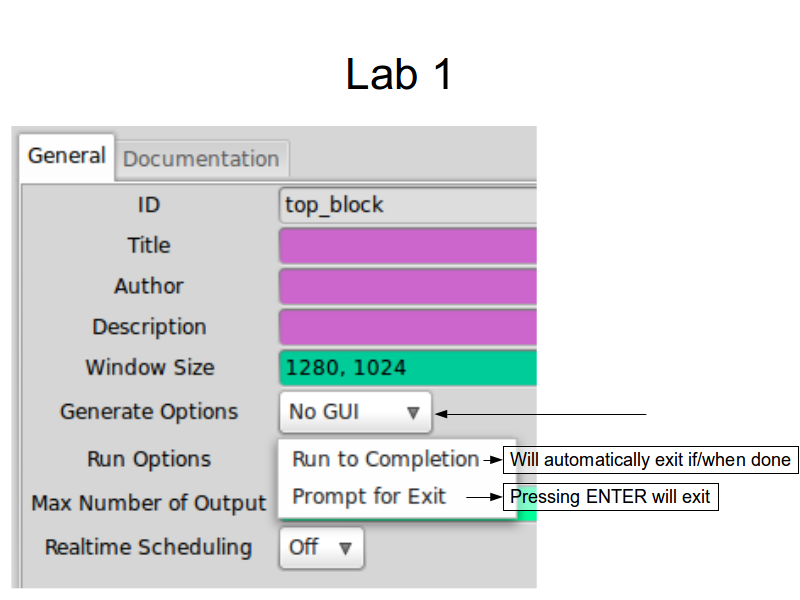Click the Max Number of Output label
The height and width of the screenshot is (600, 800).
click(149, 503)
